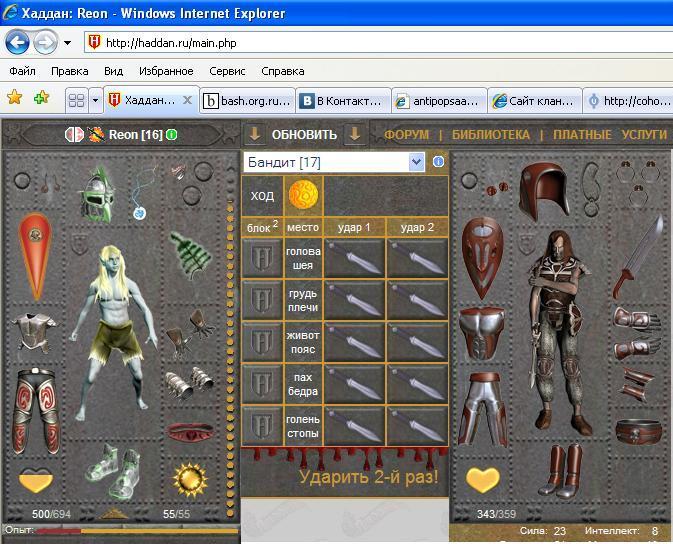This screenshot has height=544, width=673.
Task: Select удар 1 dagger for живот пояс
Action: [x=355, y=342]
